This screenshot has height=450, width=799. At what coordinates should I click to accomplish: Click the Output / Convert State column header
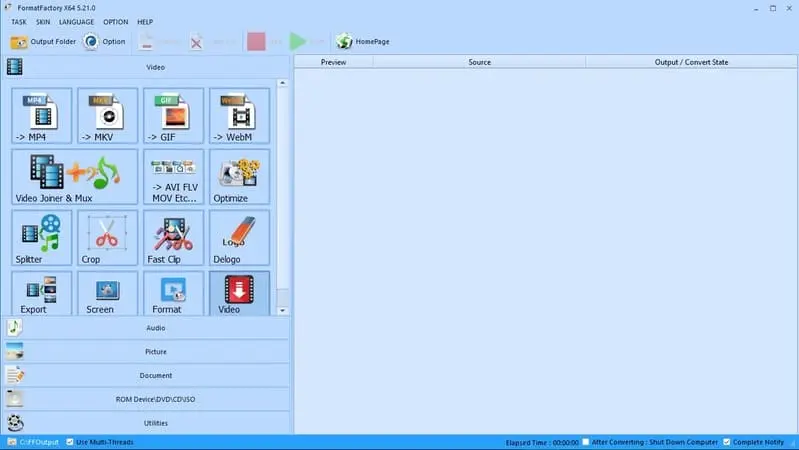pos(691,62)
